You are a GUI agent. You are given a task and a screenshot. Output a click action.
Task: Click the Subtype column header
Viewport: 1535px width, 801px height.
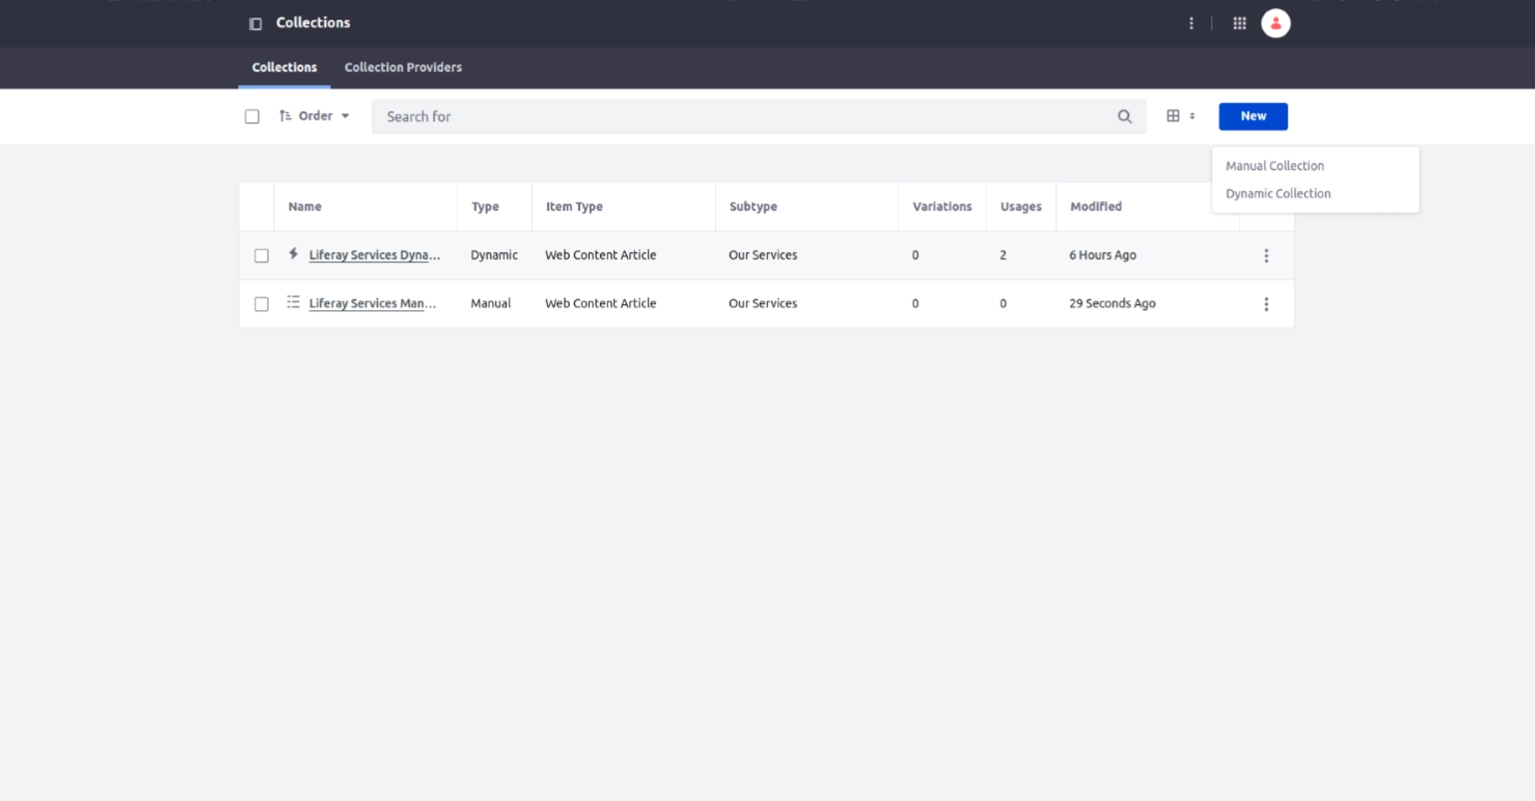(x=753, y=206)
